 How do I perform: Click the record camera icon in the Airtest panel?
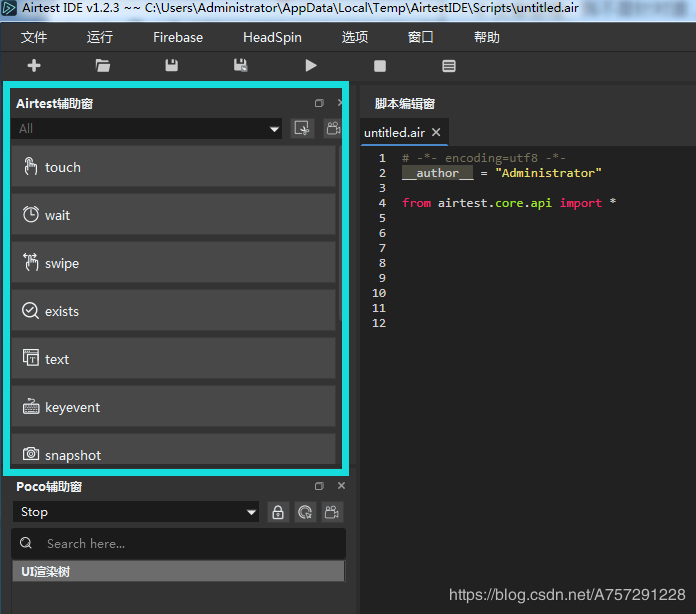click(333, 128)
